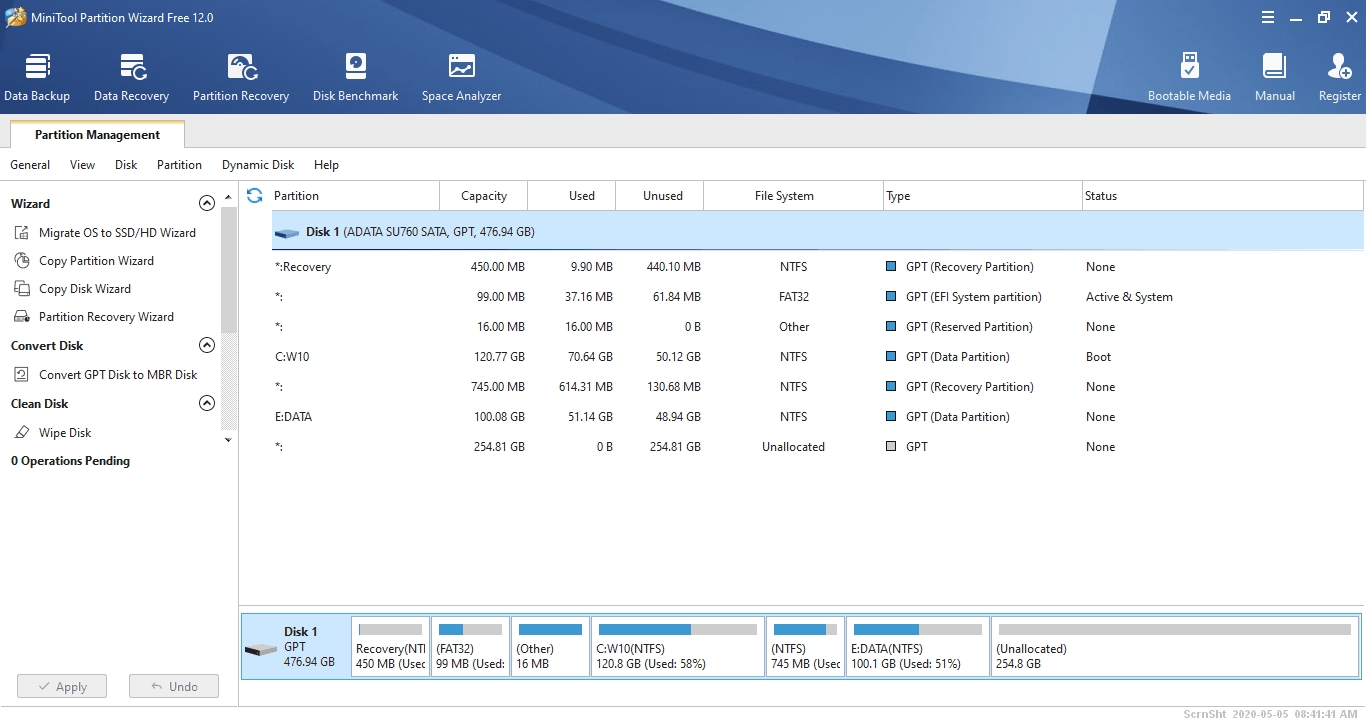Image resolution: width=1366 pixels, height=728 pixels.
Task: Refresh the partition list
Action: click(x=255, y=196)
